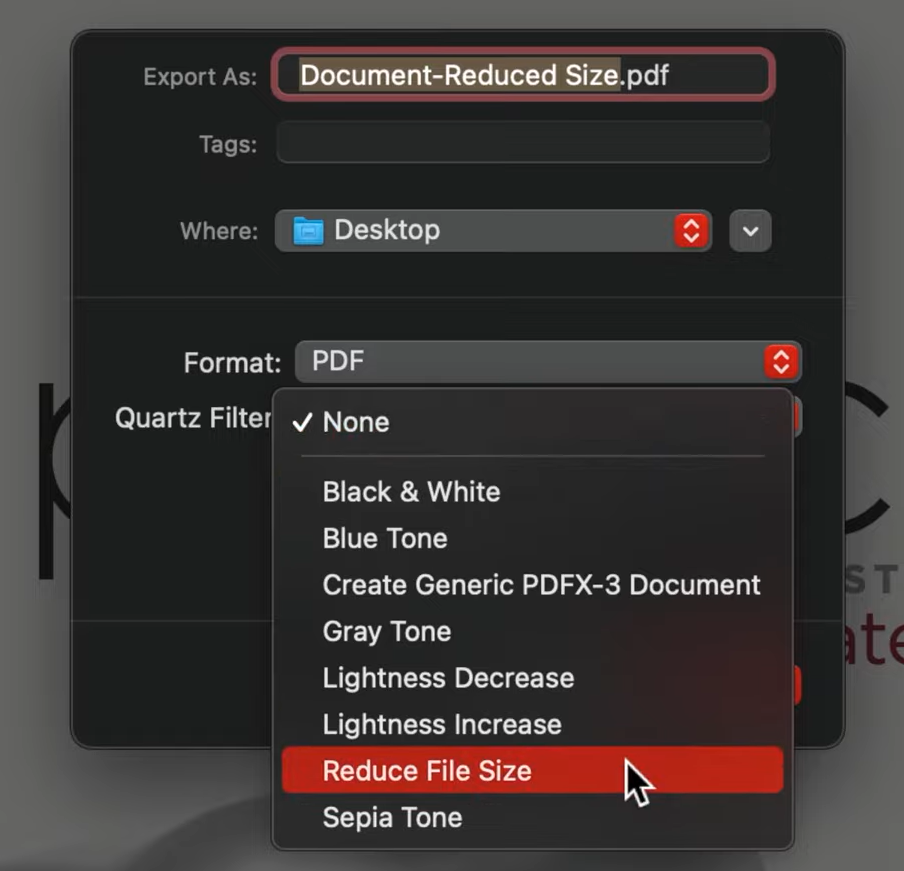This screenshot has height=871, width=904.
Task: Select the Lightness Decrease filter
Action: tap(532, 678)
